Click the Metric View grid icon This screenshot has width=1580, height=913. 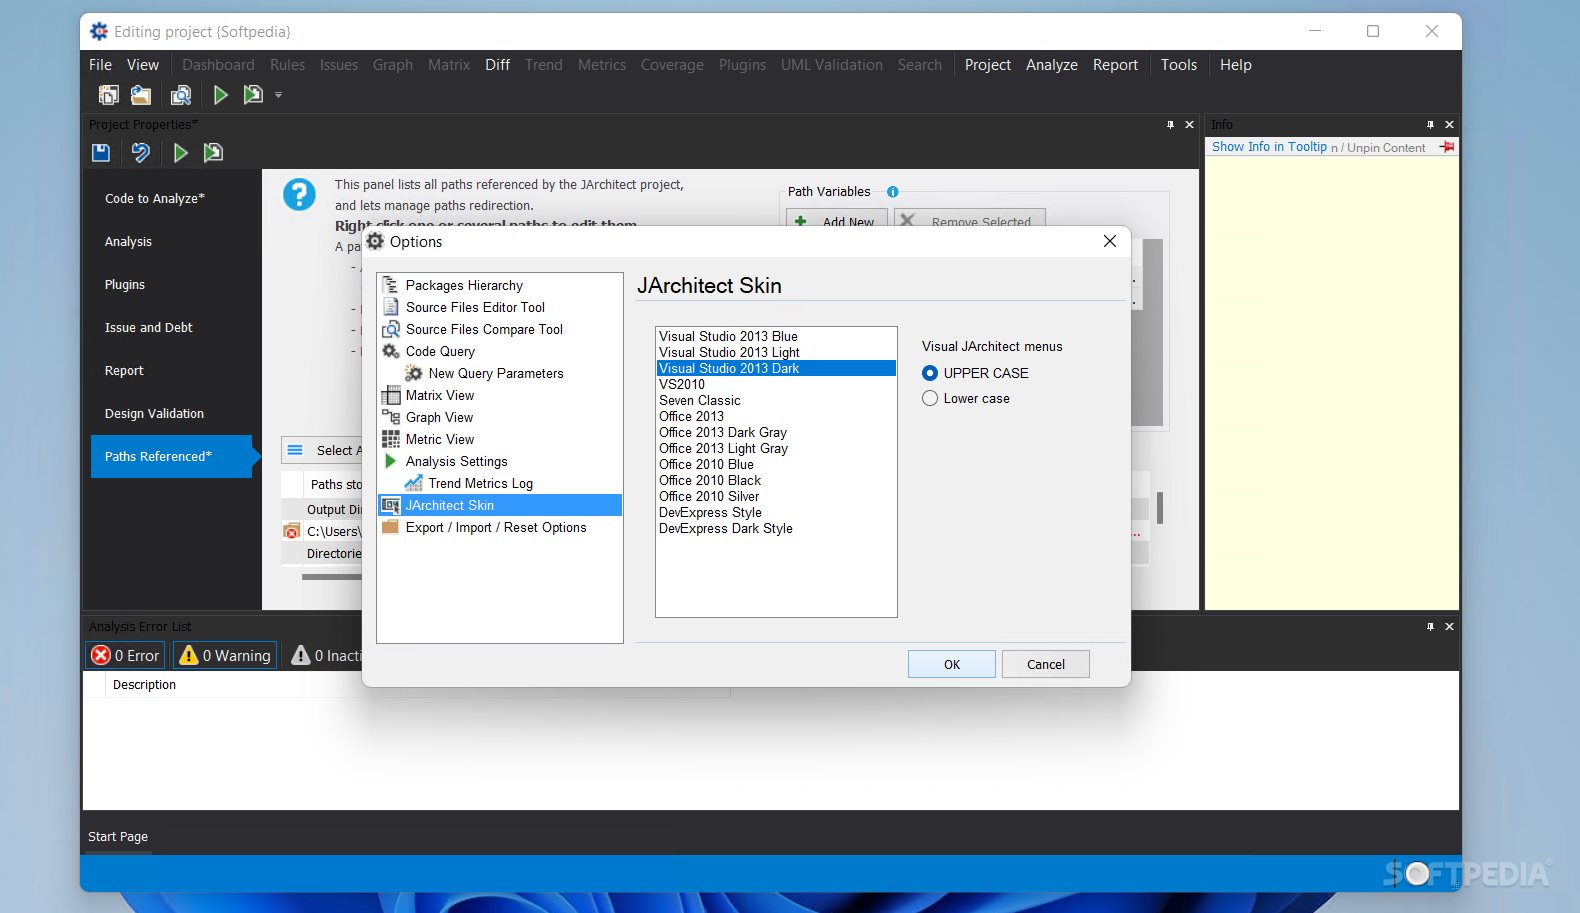click(391, 439)
